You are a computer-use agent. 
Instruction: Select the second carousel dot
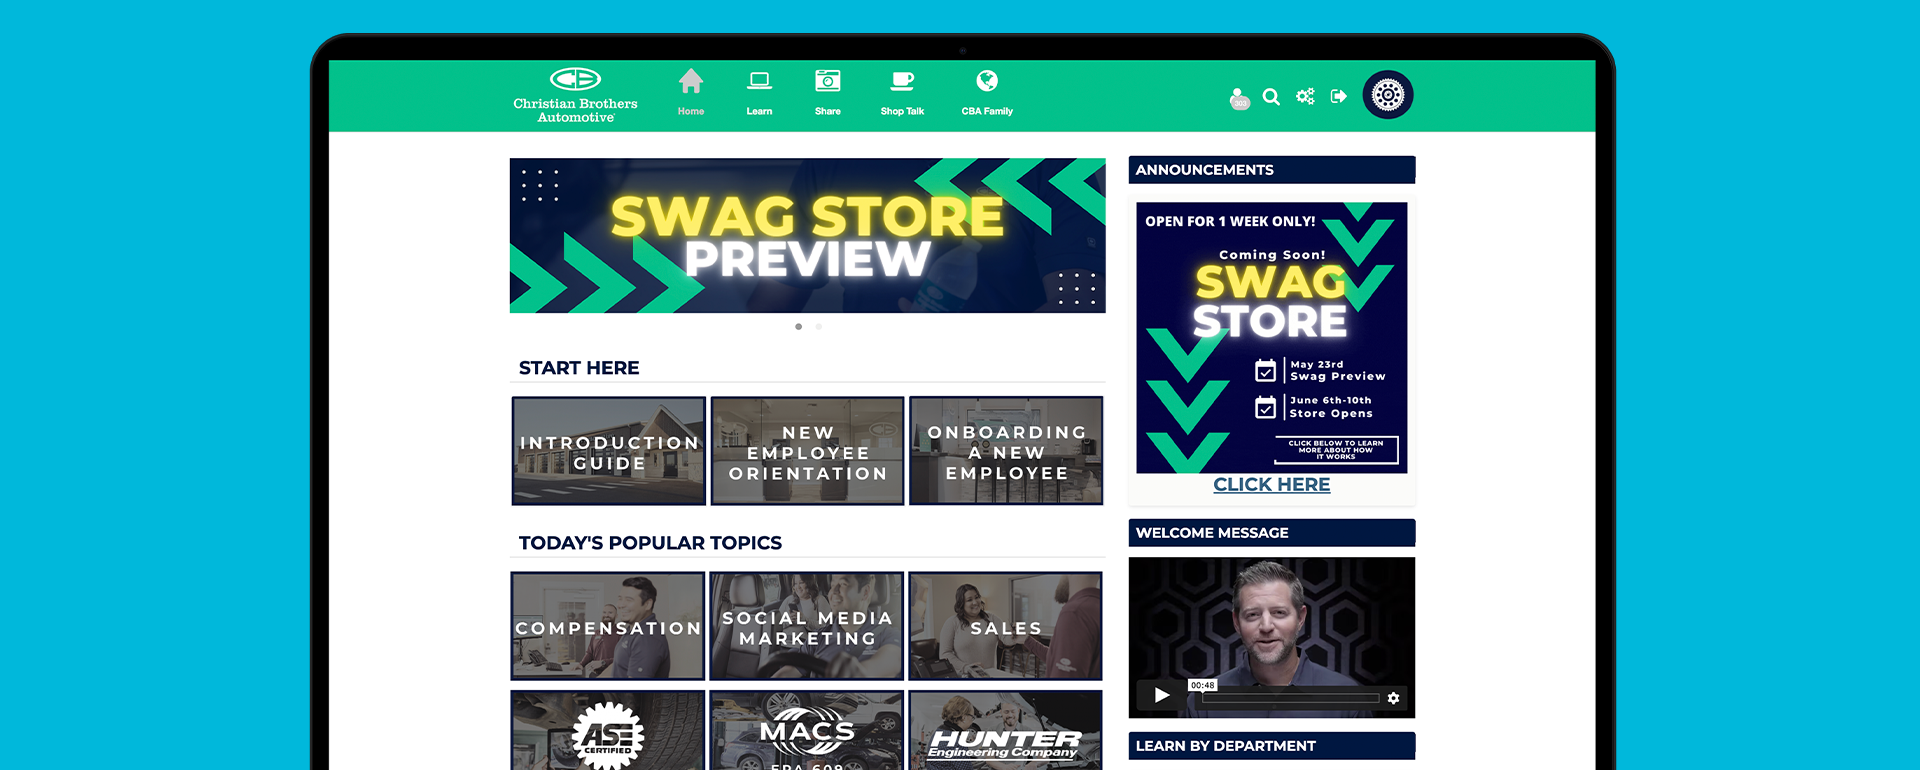tap(818, 327)
